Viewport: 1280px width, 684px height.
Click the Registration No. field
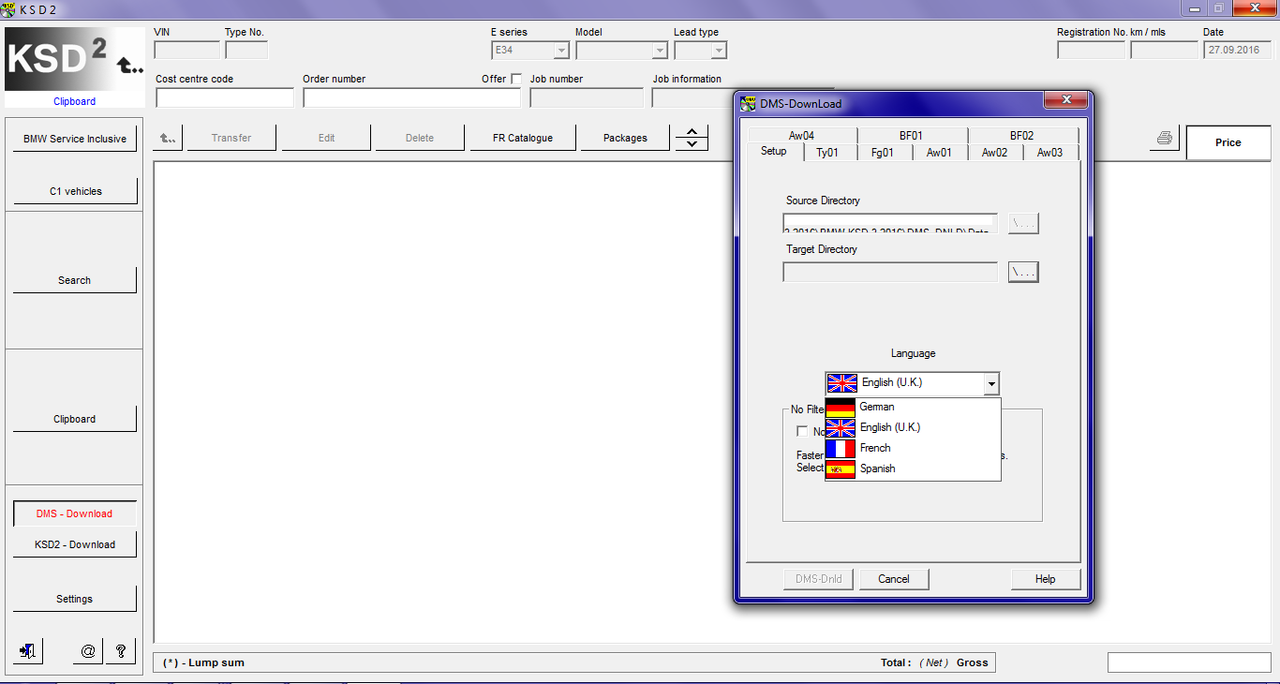point(1091,50)
